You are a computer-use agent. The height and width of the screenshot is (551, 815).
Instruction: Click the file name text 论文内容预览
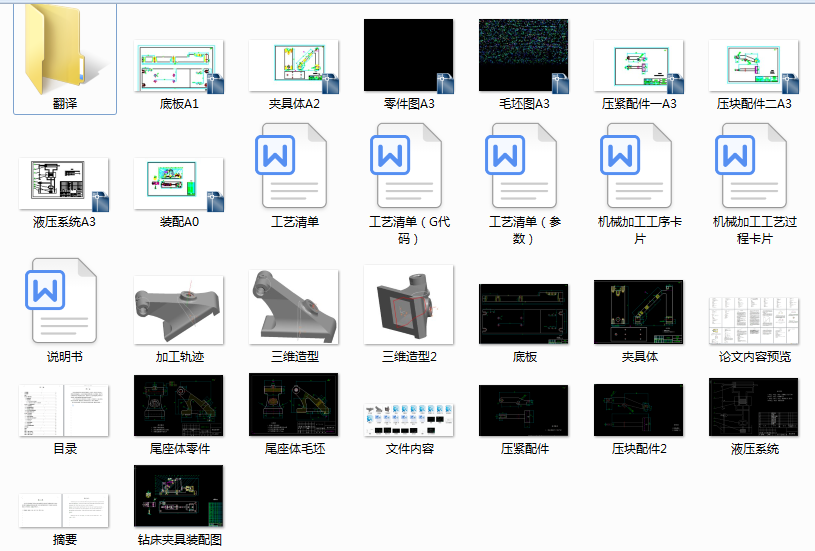pyautogui.click(x=755, y=357)
